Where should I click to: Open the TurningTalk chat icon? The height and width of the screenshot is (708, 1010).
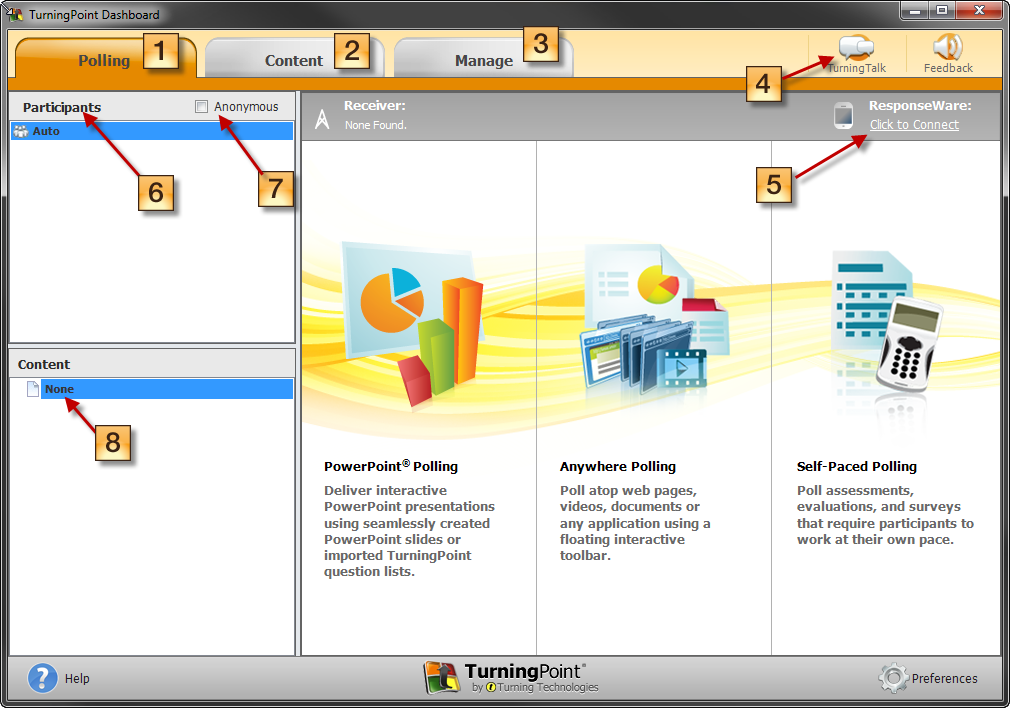(856, 47)
